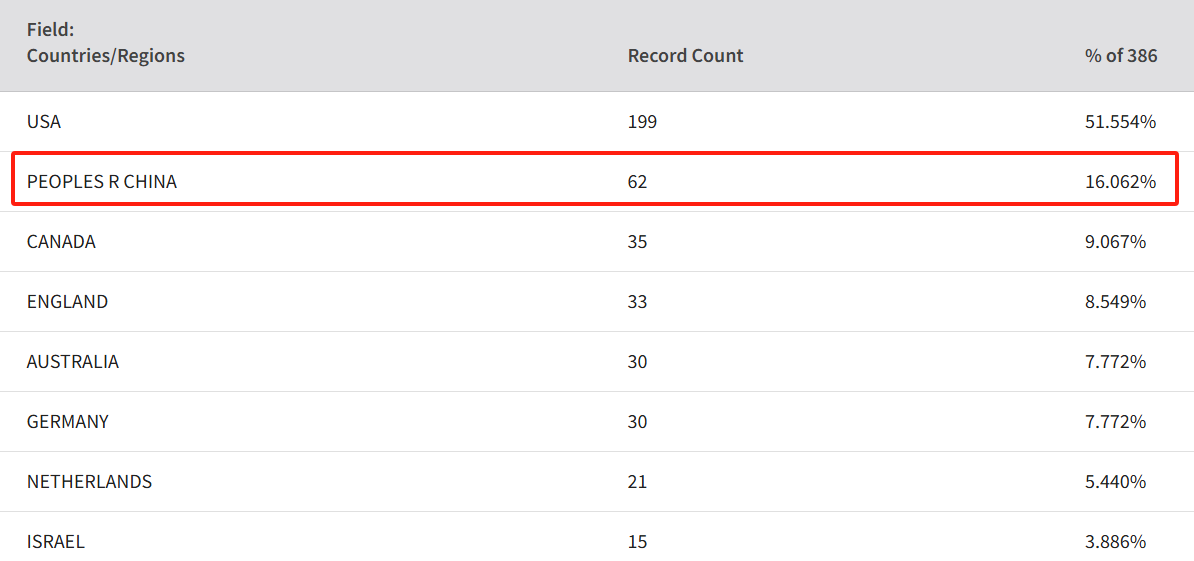Click the 3.886% percentage for Israel

coord(1116,542)
